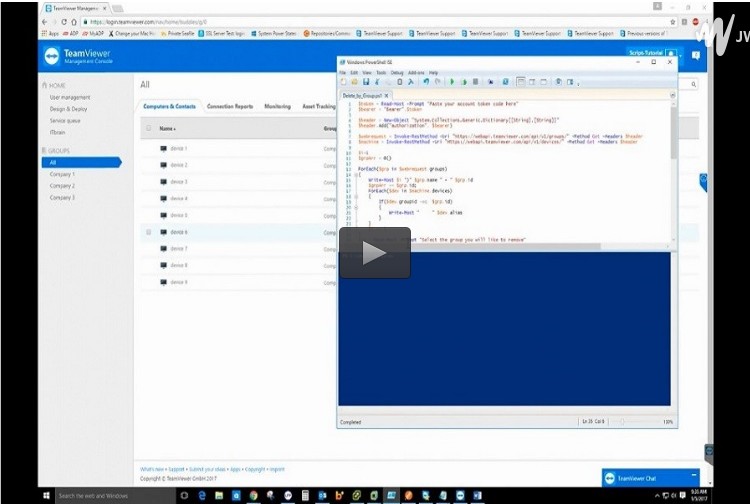750x504 pixels.
Task: Click the TeamViewer Management Console logo
Action: [x=78, y=56]
